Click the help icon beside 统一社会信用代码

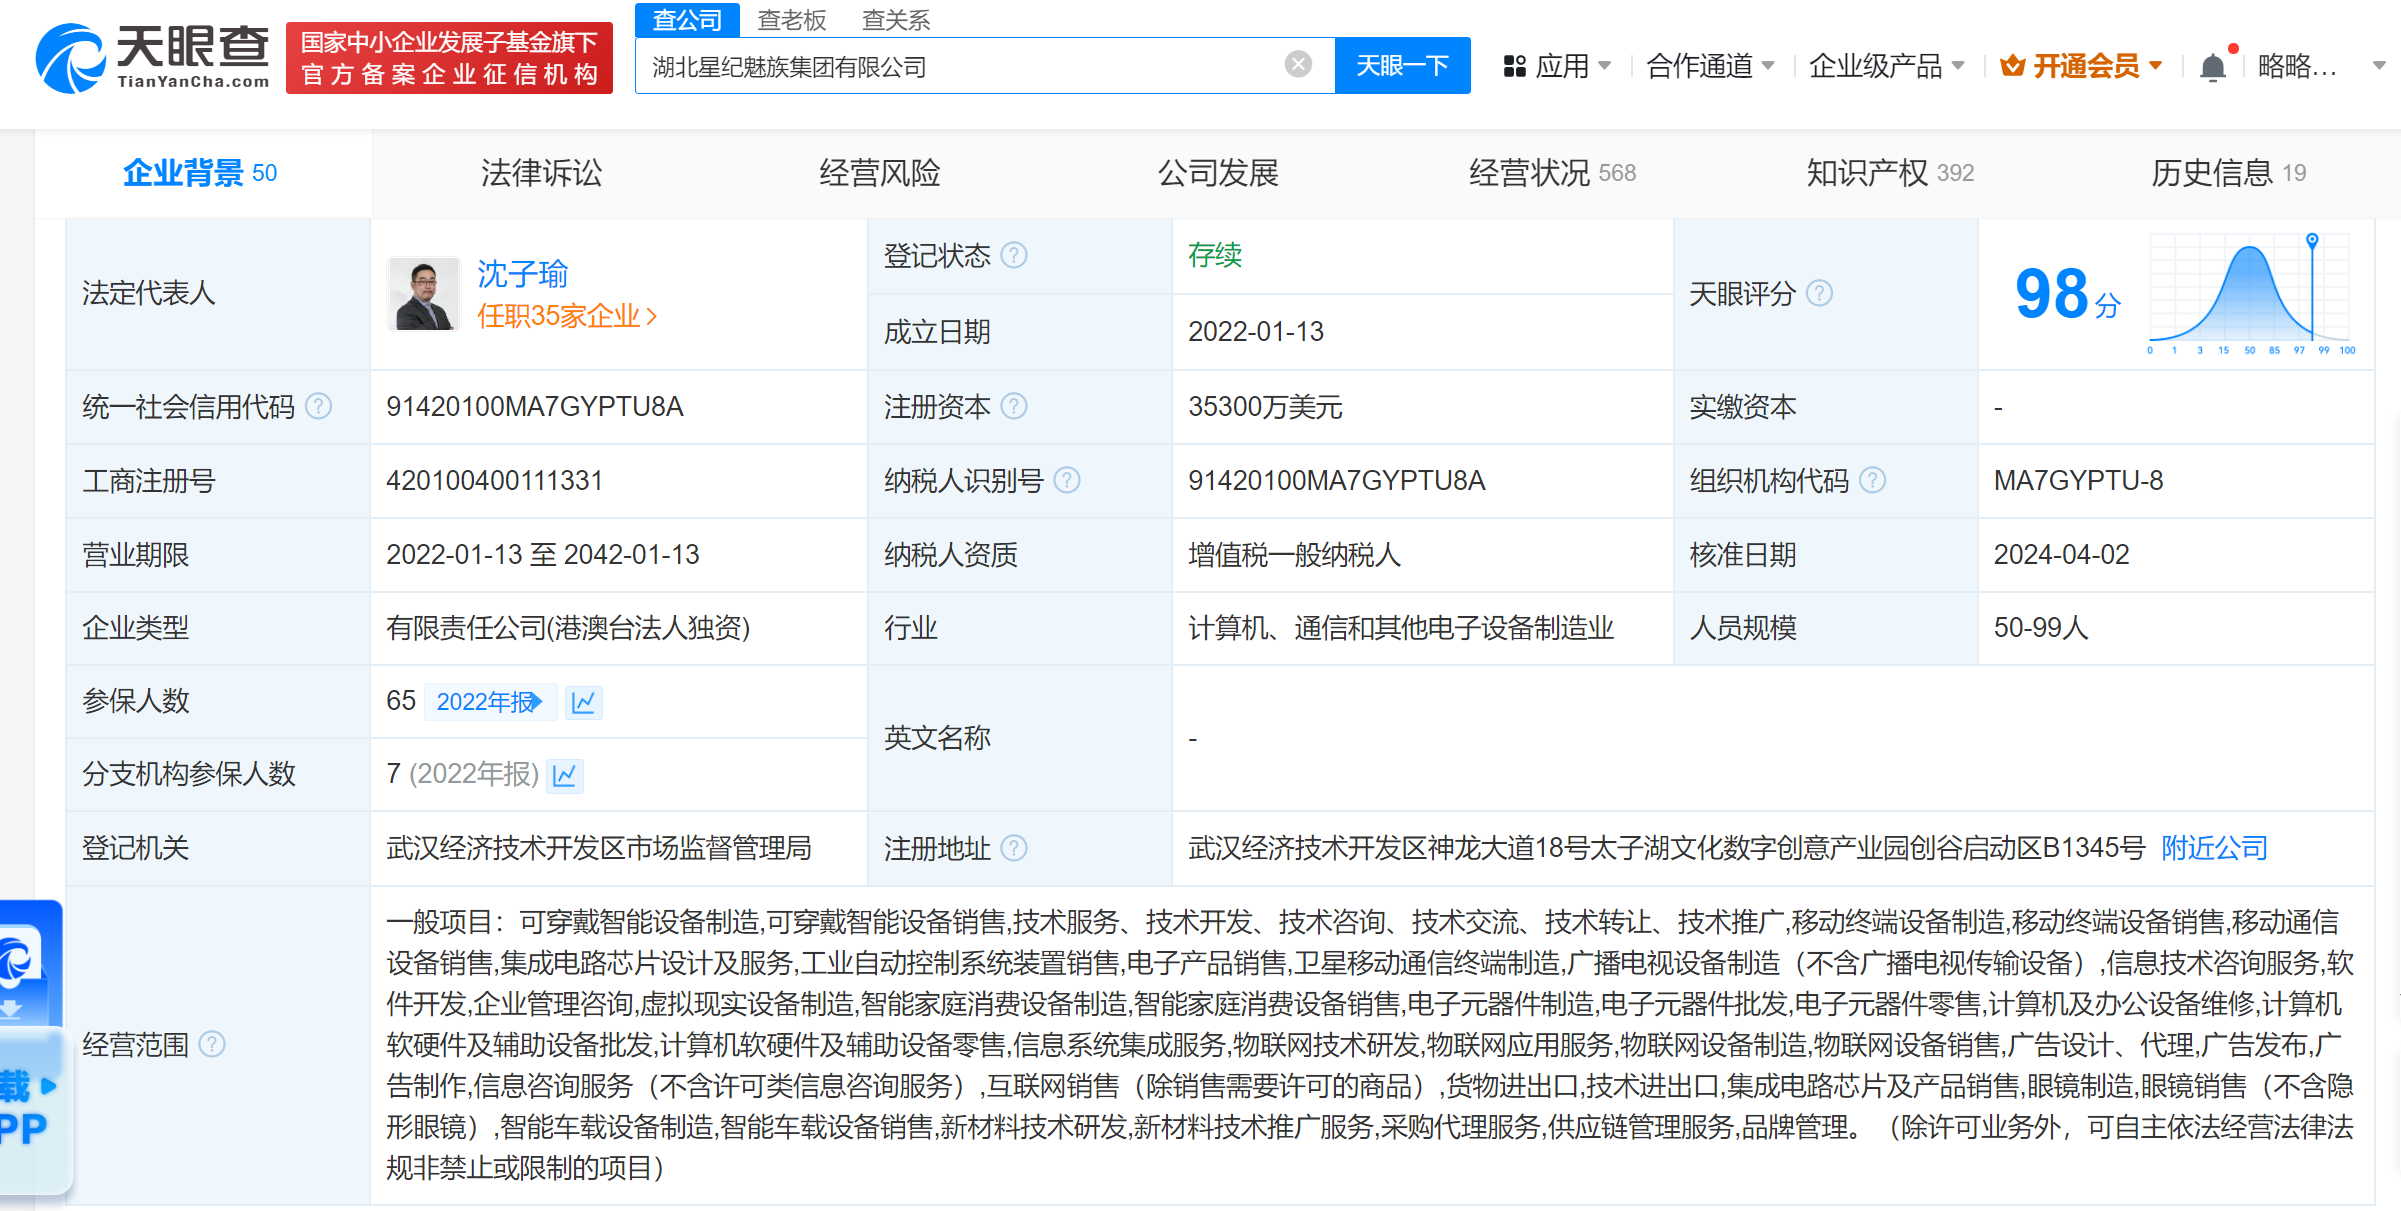318,407
